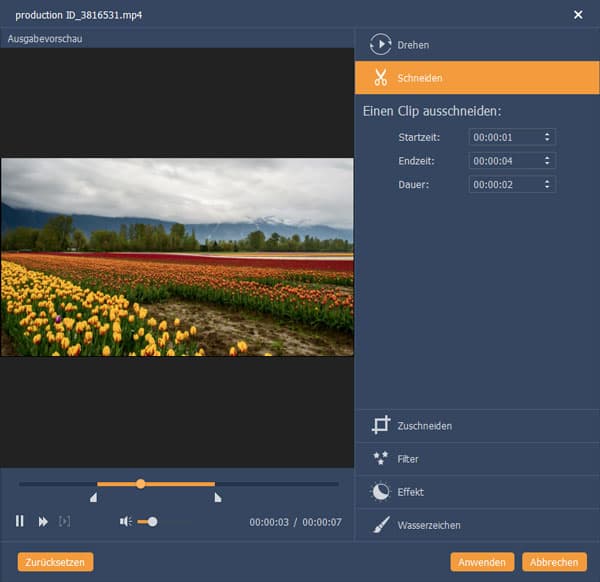Screen dimensions: 600x582
Task: Click the Effekt icon
Action: coord(380,492)
